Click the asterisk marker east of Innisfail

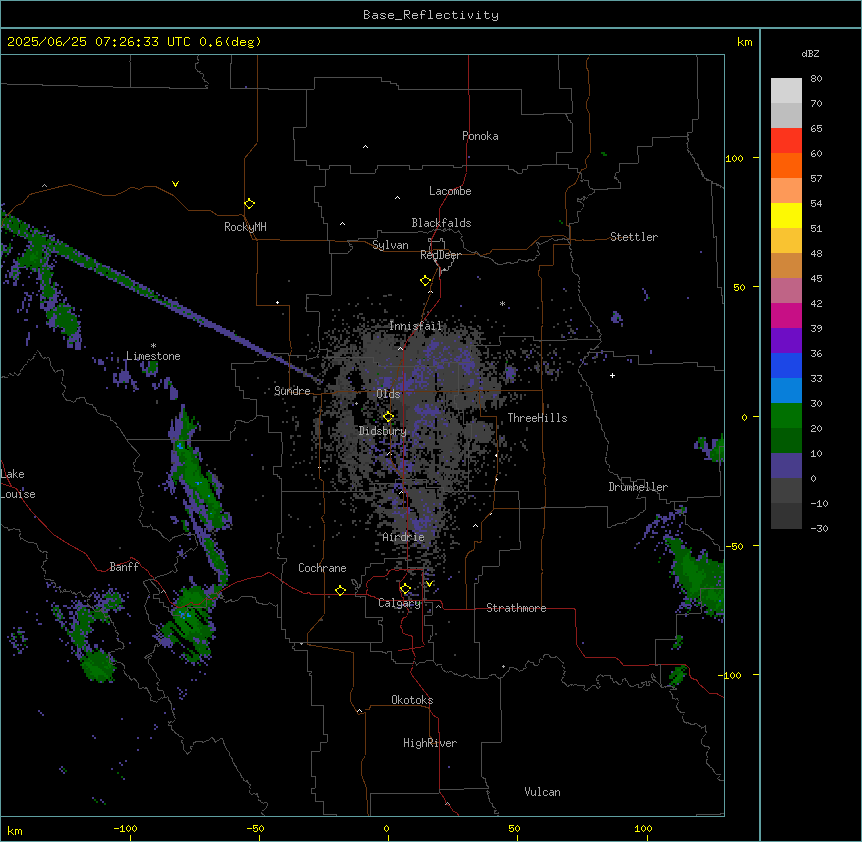502,303
